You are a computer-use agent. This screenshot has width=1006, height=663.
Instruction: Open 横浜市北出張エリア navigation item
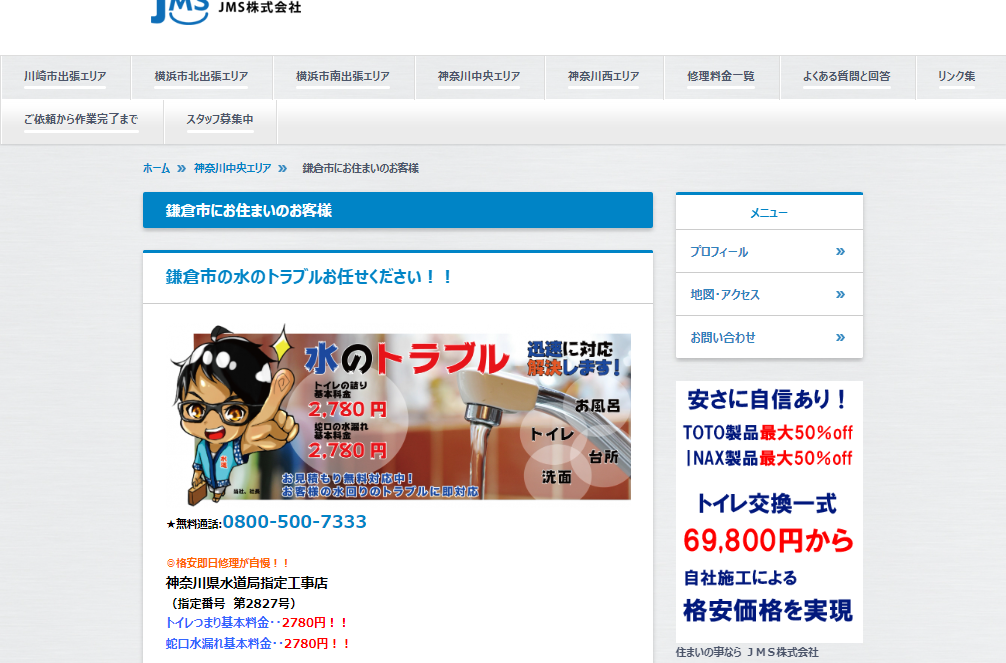(x=201, y=76)
